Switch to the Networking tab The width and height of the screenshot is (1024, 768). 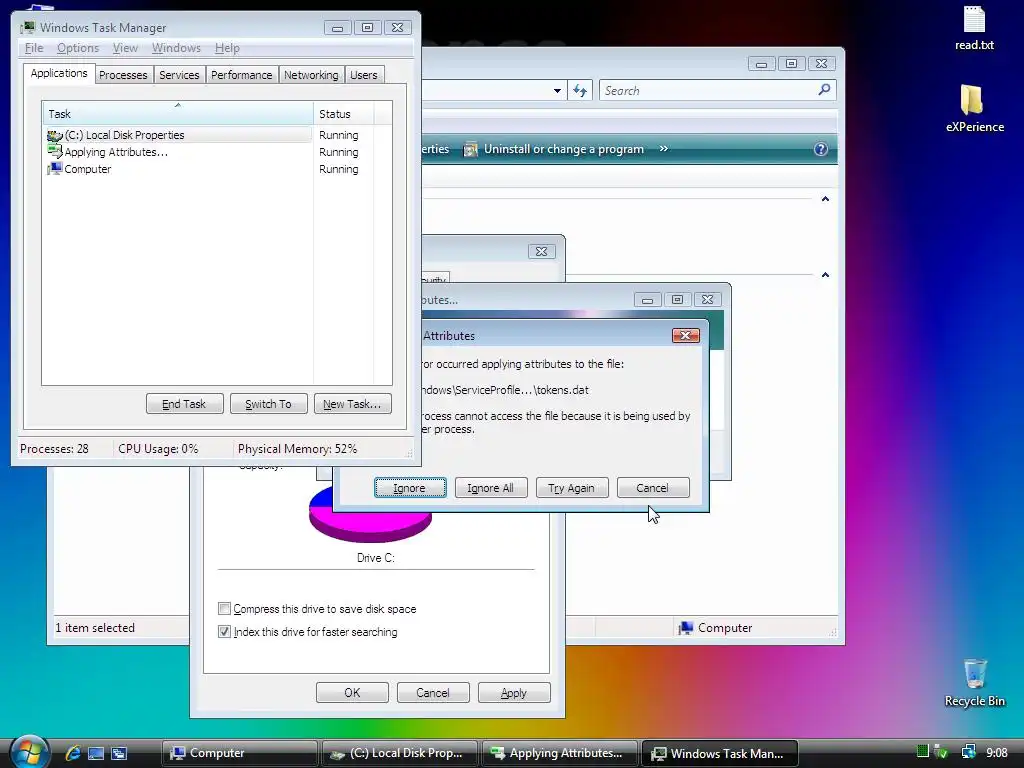pos(311,74)
